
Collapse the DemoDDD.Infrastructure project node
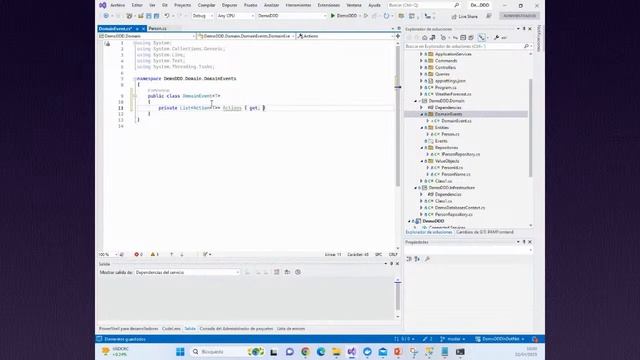pyautogui.click(x=416, y=188)
